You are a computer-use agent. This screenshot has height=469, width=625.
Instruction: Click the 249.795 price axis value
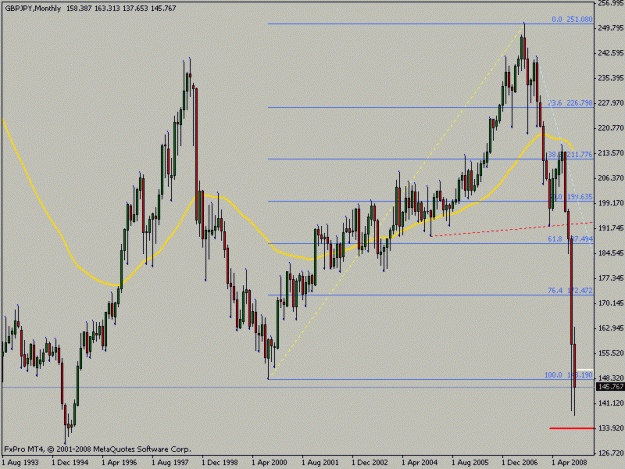(610, 27)
